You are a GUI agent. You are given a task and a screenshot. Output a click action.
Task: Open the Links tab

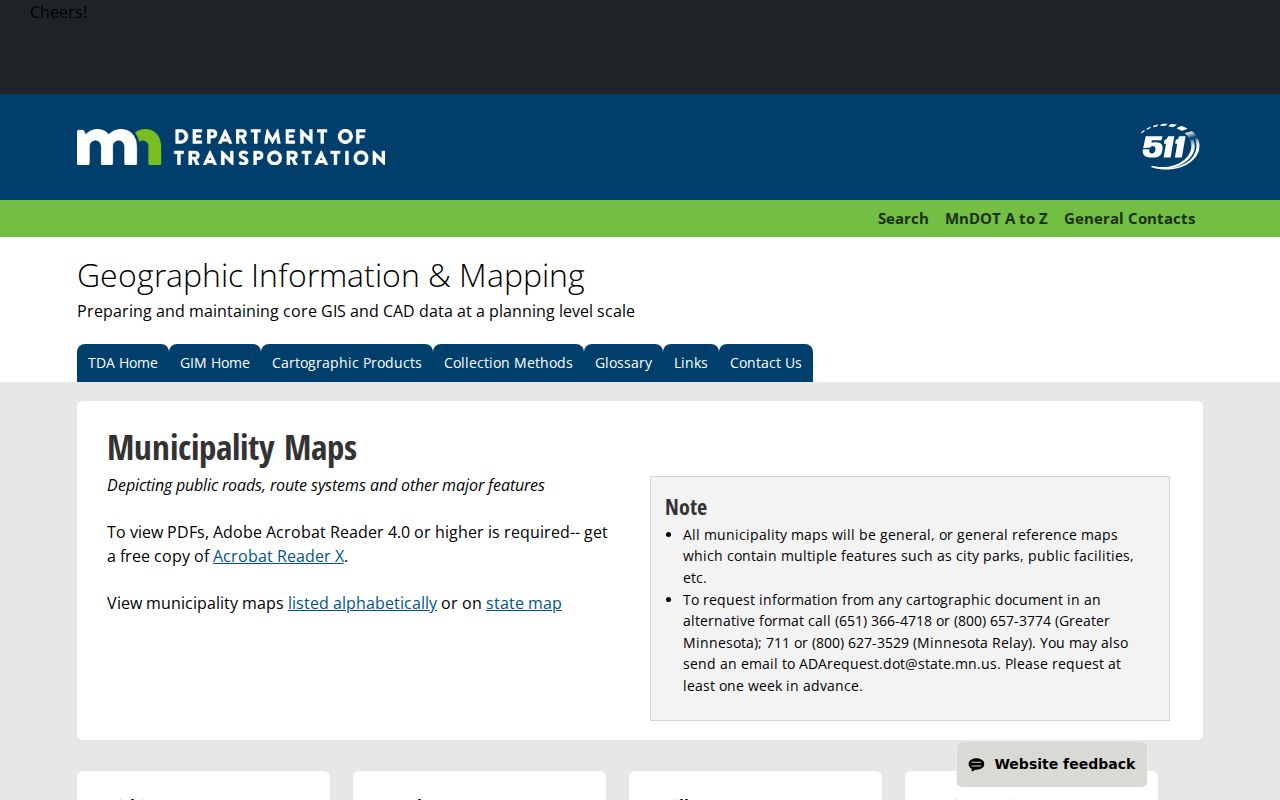point(691,363)
